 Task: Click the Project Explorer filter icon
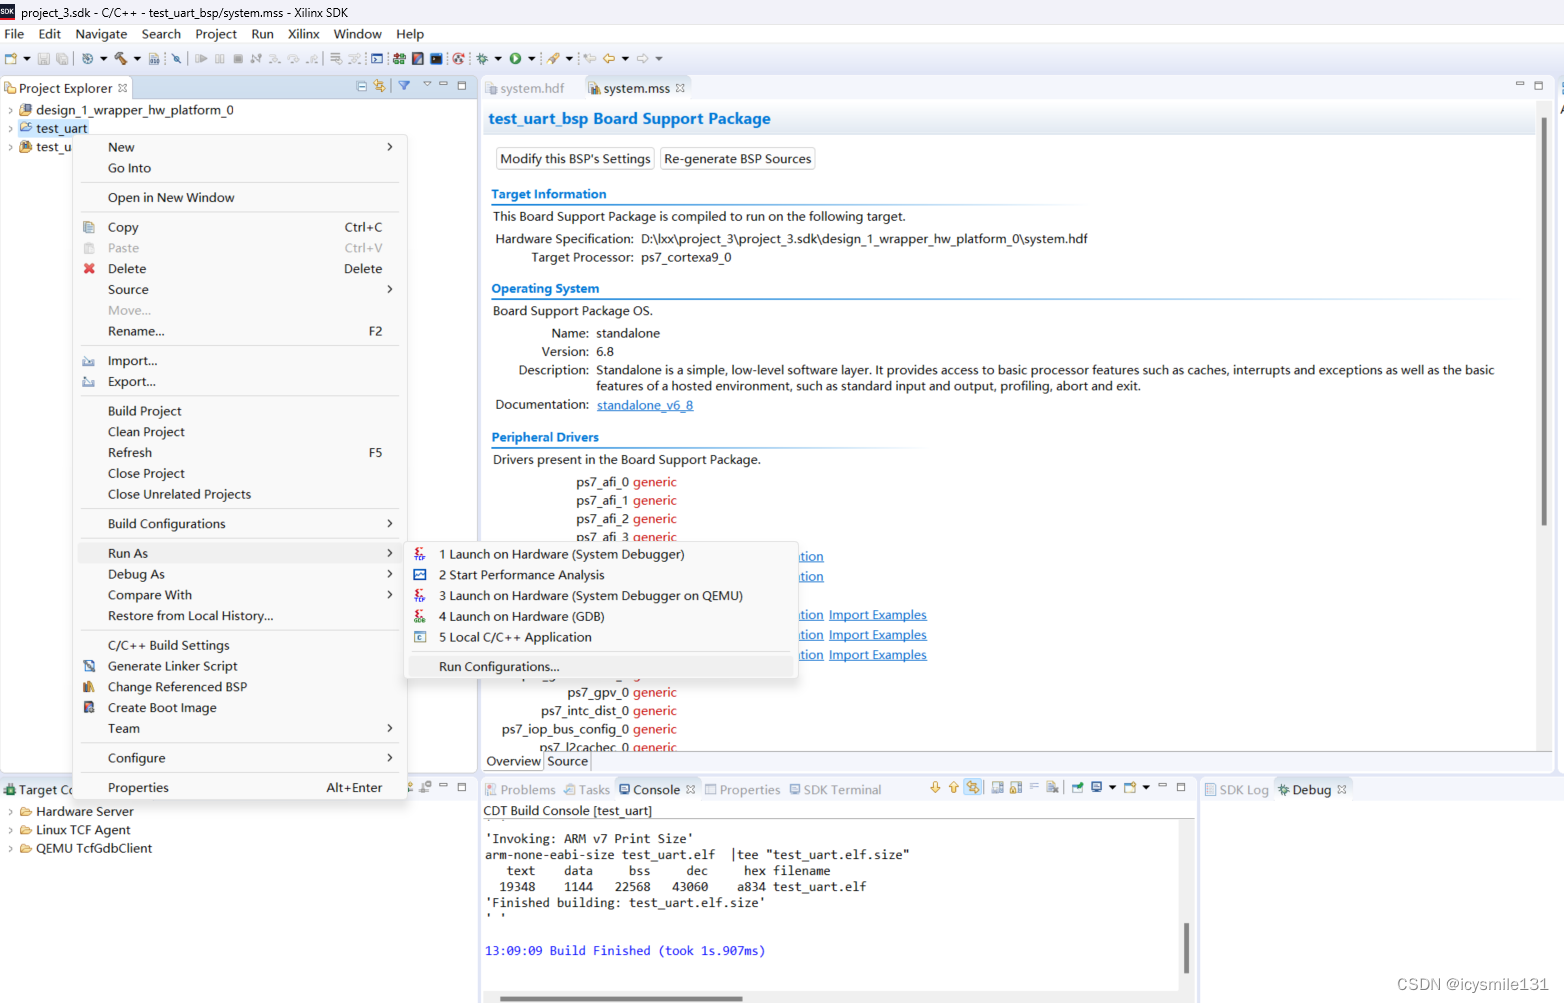point(404,86)
